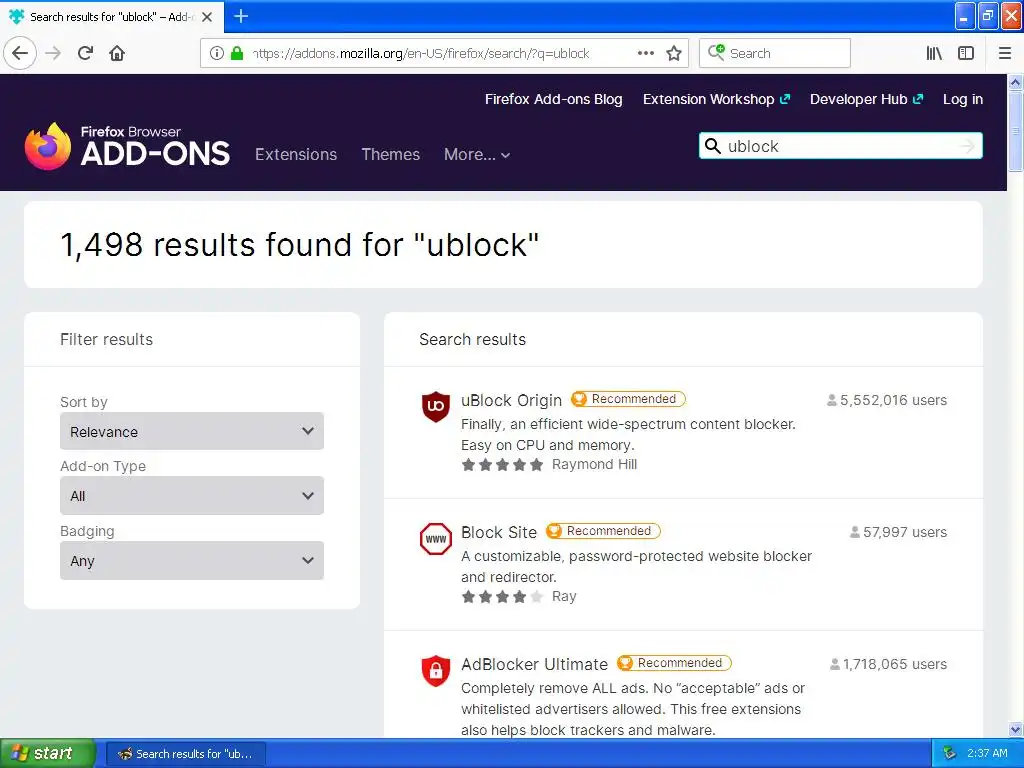Screen dimensions: 1024x768
Task: Click the Block Site www icon
Action: (x=436, y=539)
